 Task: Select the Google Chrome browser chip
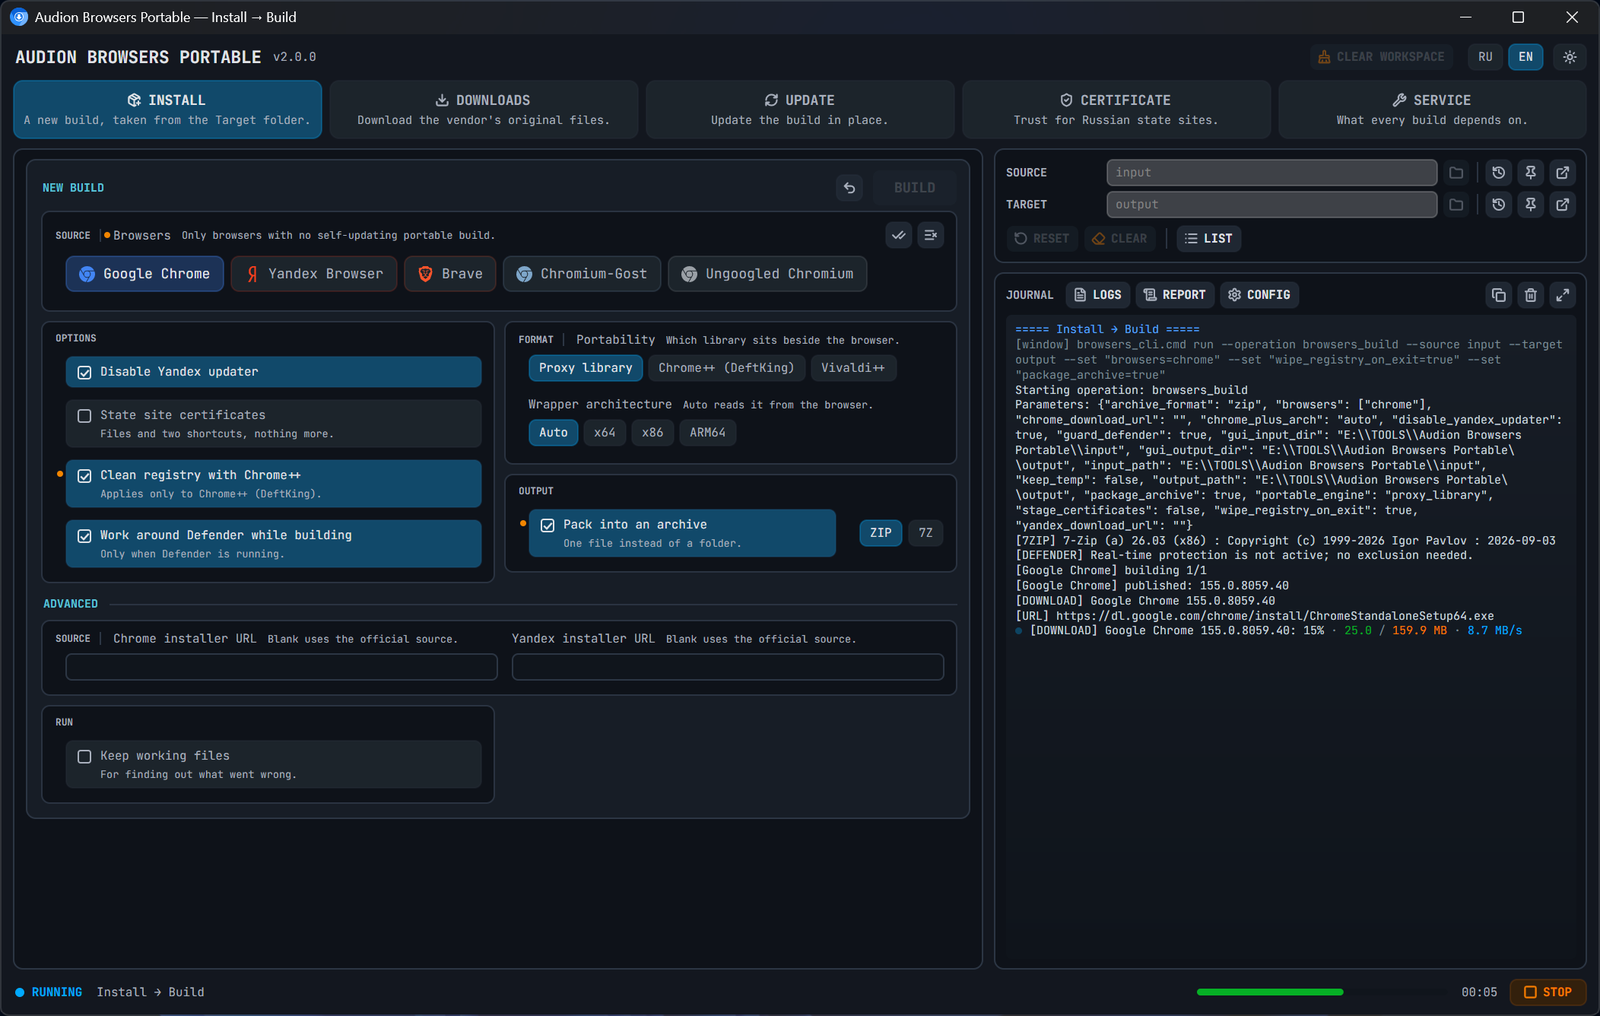(145, 274)
